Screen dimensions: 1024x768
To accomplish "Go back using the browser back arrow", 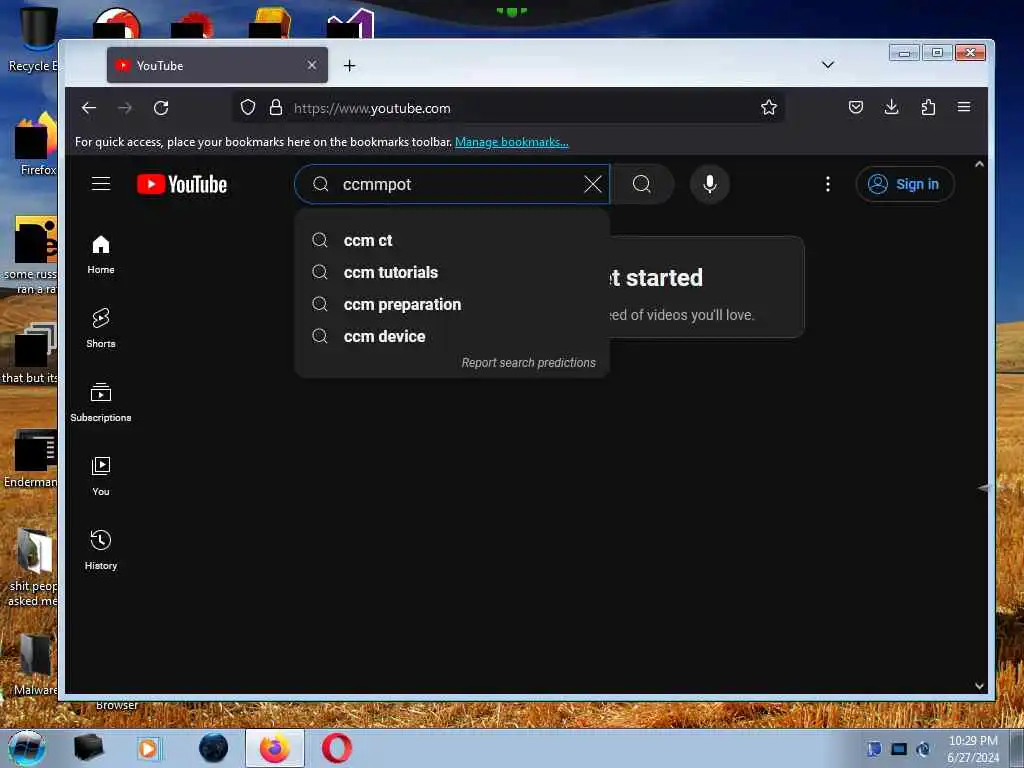I will coord(89,108).
